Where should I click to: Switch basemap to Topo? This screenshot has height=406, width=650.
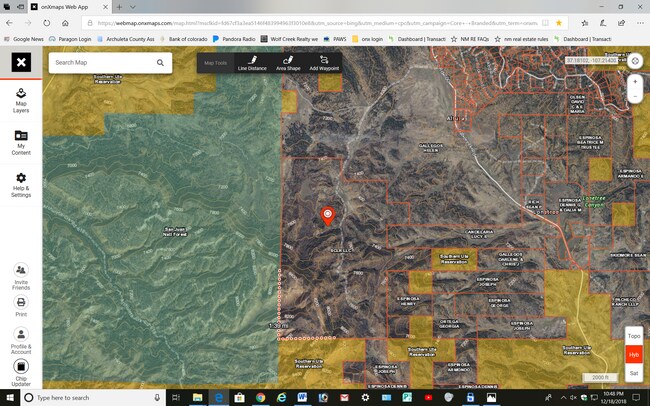(x=633, y=337)
